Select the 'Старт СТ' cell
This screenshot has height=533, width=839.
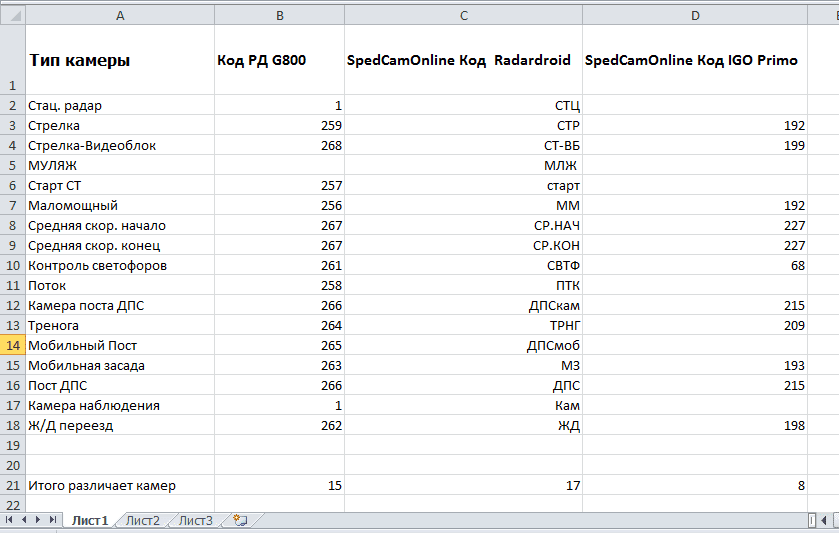point(120,186)
